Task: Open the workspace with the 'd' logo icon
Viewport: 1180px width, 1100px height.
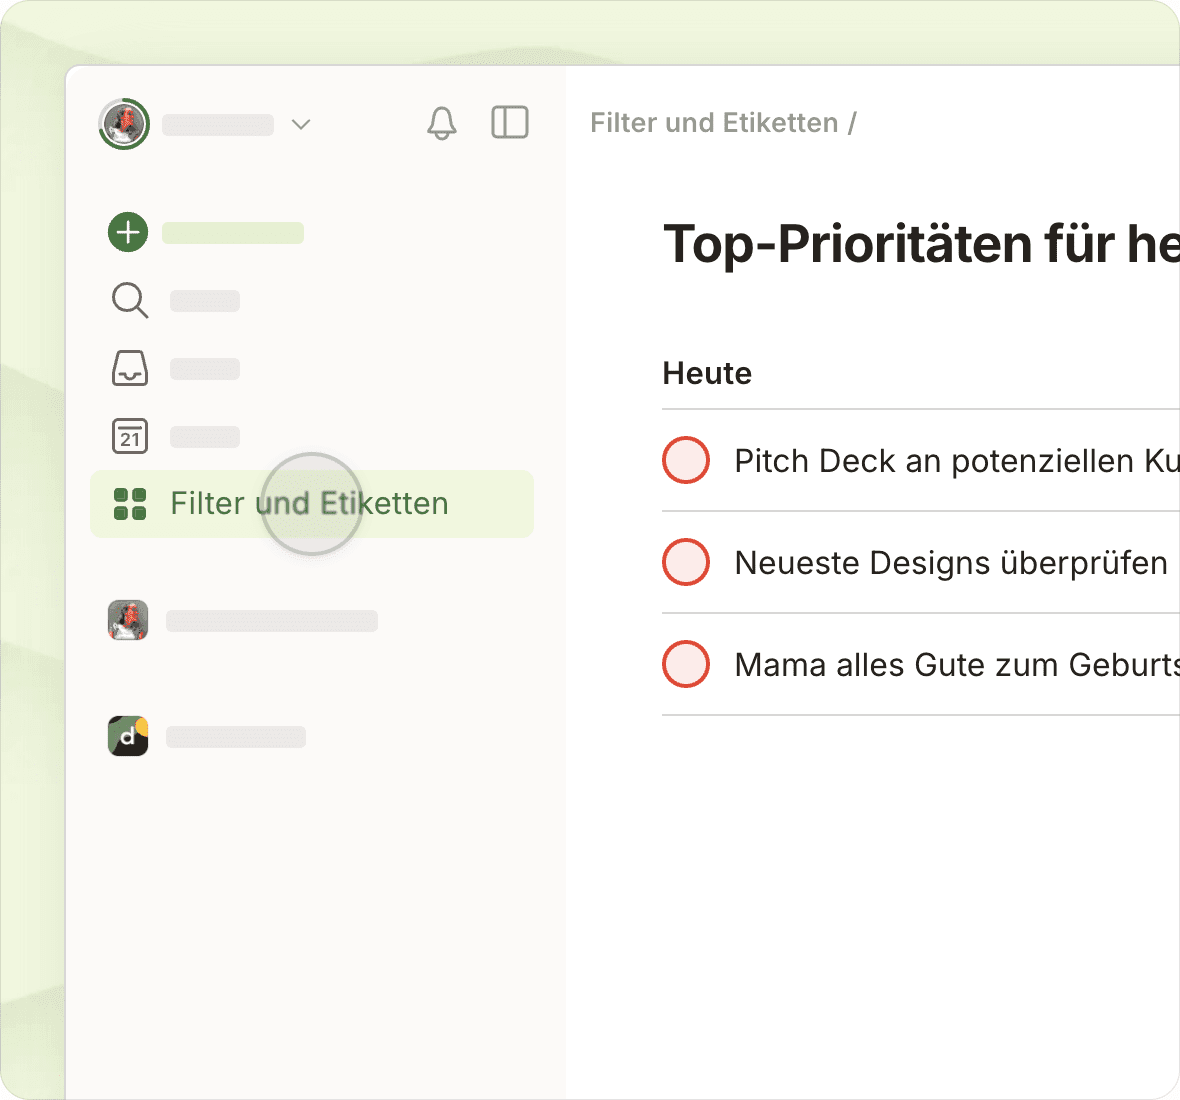Action: pyautogui.click(x=128, y=736)
